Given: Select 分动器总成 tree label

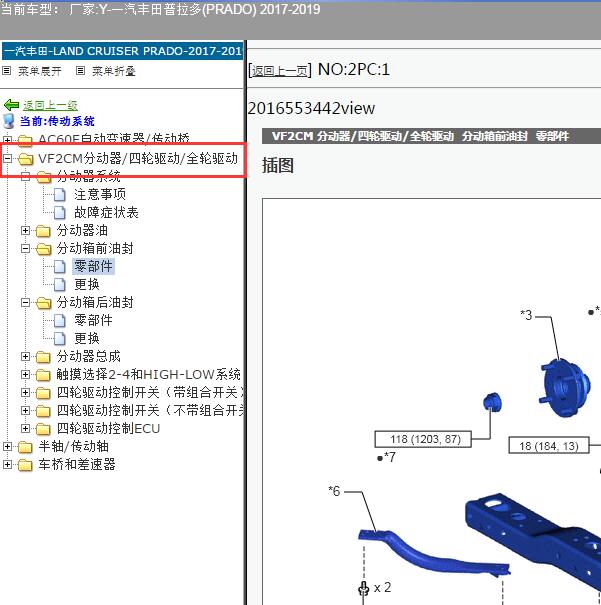Looking at the screenshot, I should tap(88, 357).
